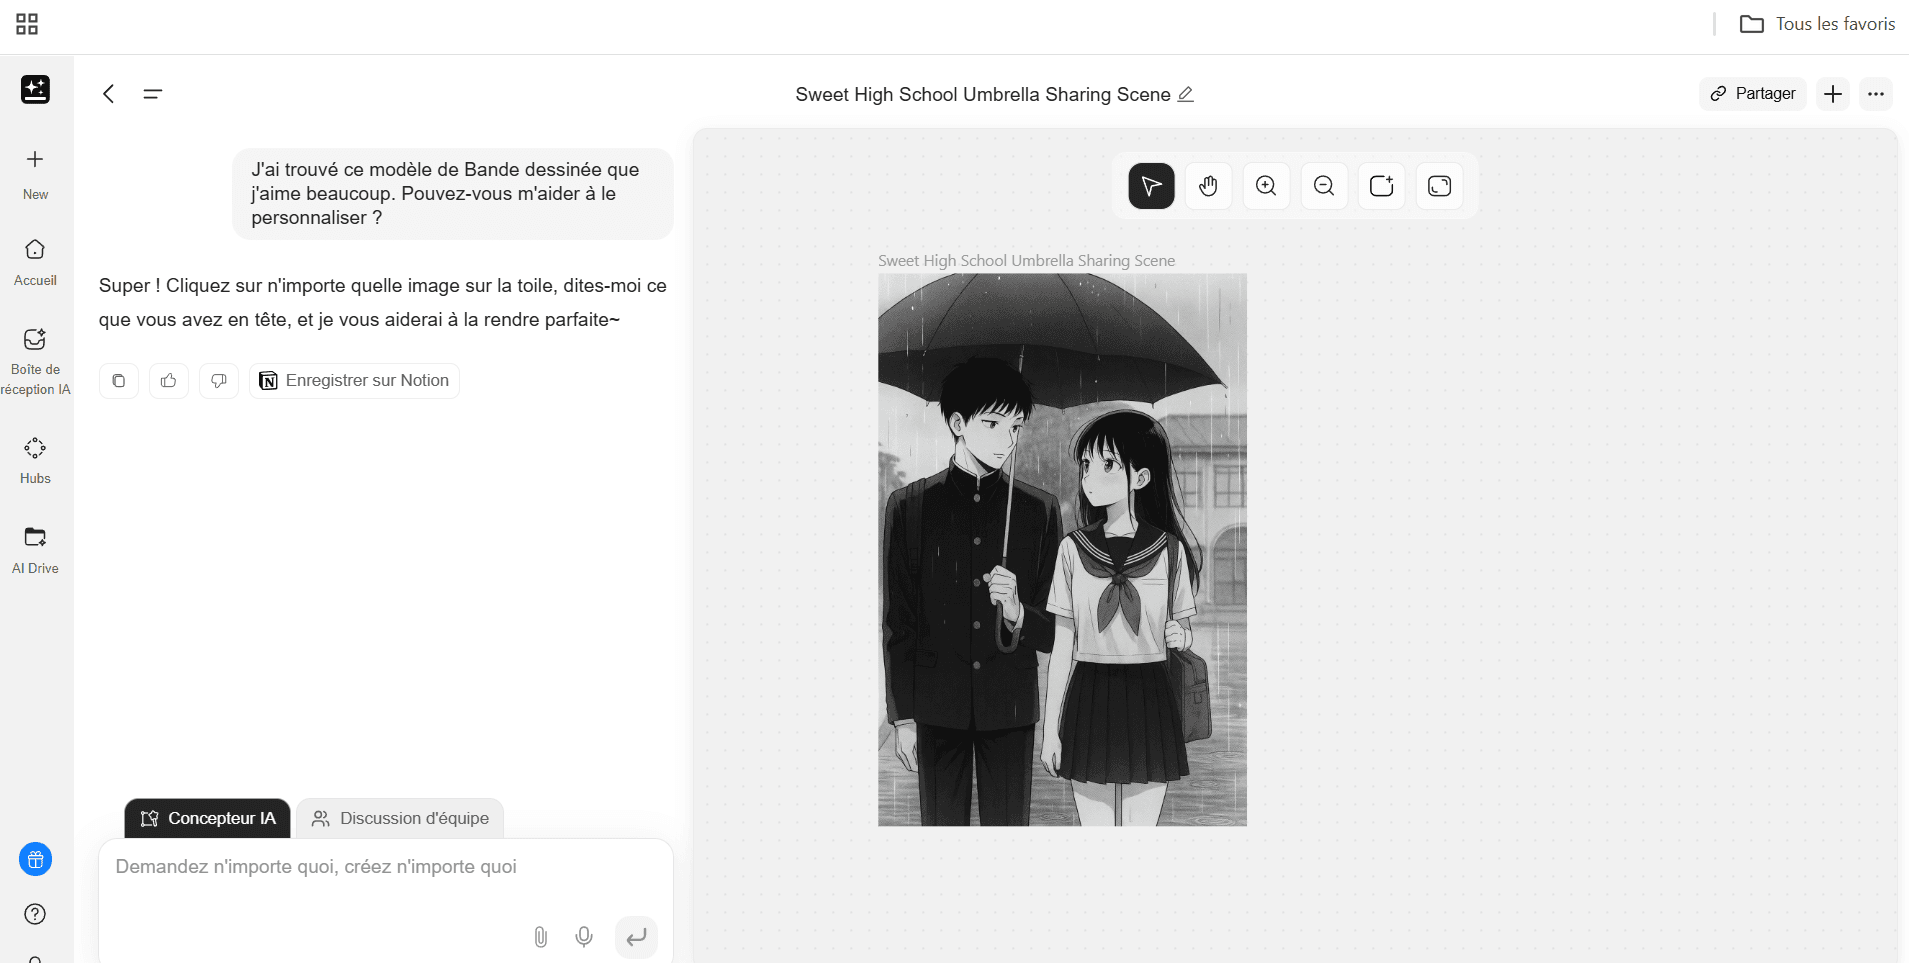The image size is (1909, 963).
Task: Click Enregistrer sur Notion
Action: point(354,381)
